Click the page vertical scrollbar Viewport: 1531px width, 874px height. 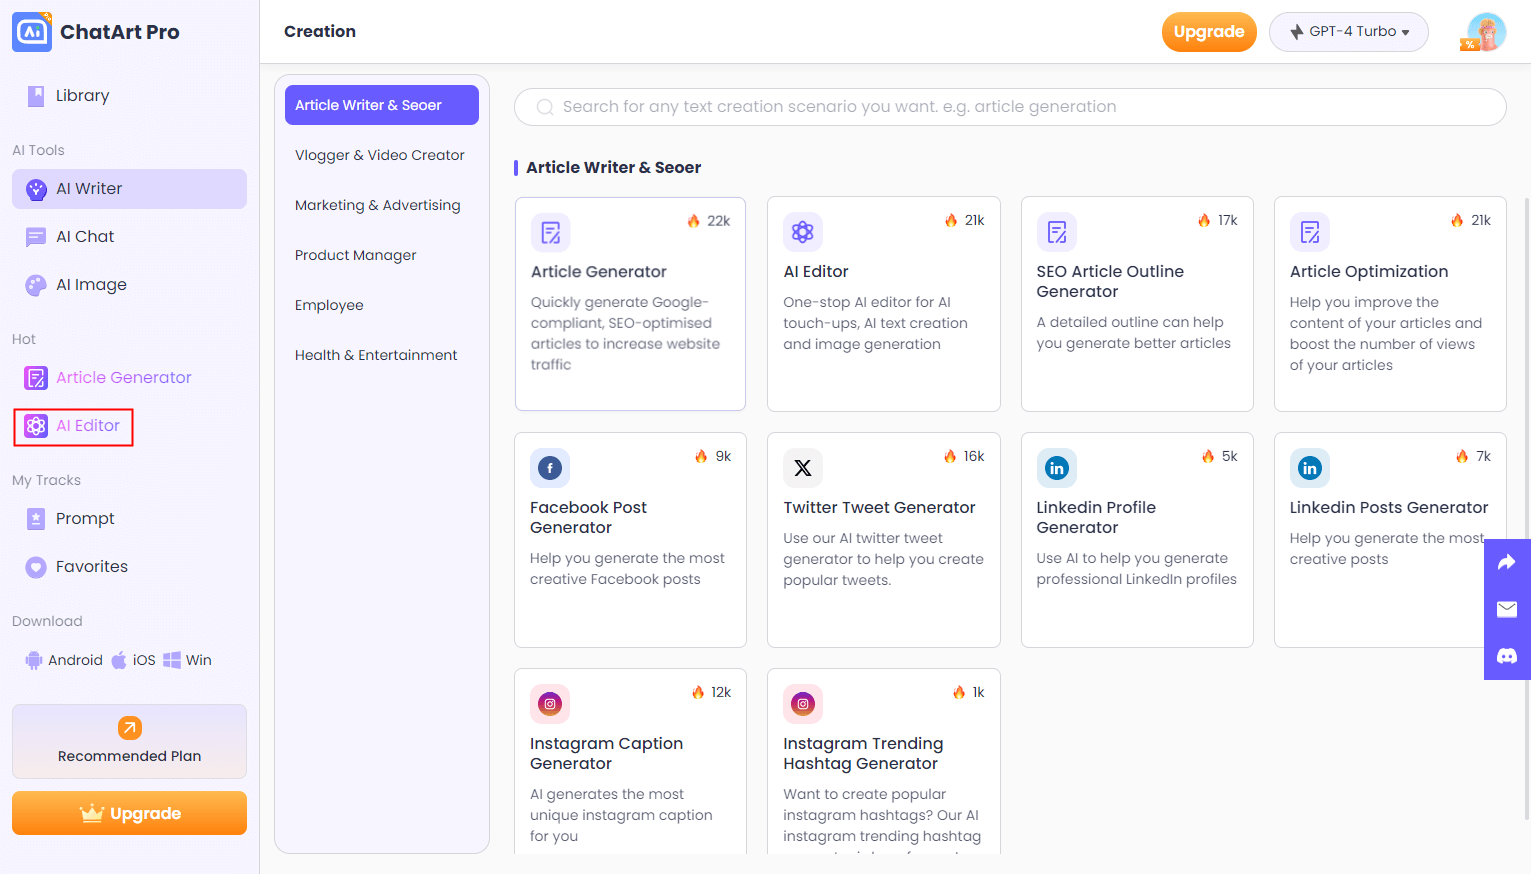pyautogui.click(x=1526, y=508)
